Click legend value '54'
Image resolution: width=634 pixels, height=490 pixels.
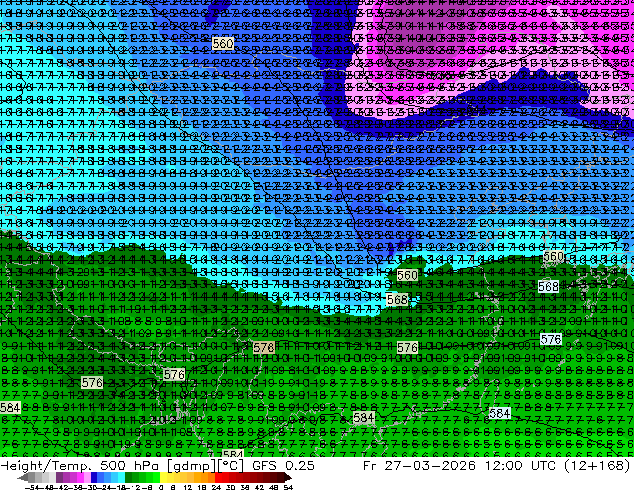[288, 488]
